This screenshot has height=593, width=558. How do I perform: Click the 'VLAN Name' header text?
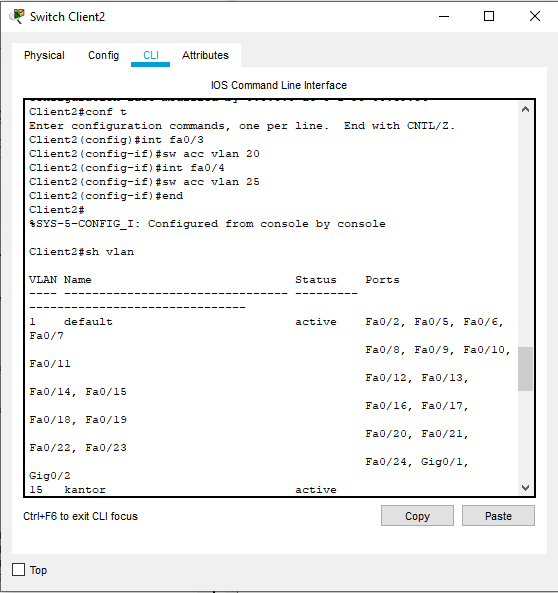[x=60, y=280]
